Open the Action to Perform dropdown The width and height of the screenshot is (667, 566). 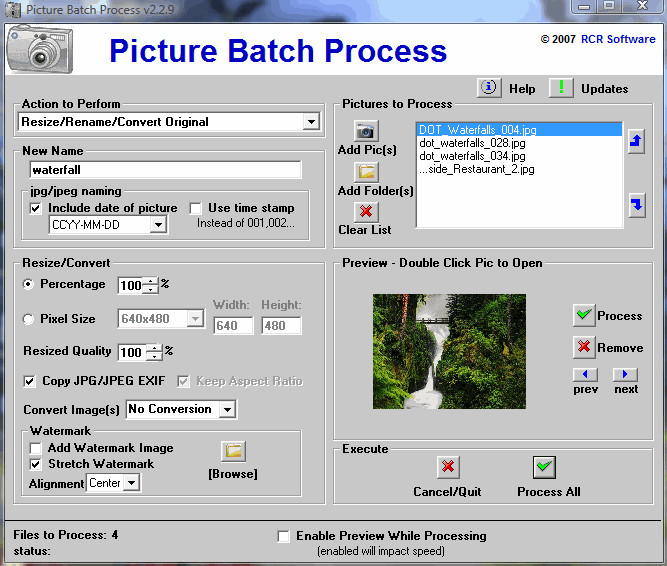click(311, 122)
